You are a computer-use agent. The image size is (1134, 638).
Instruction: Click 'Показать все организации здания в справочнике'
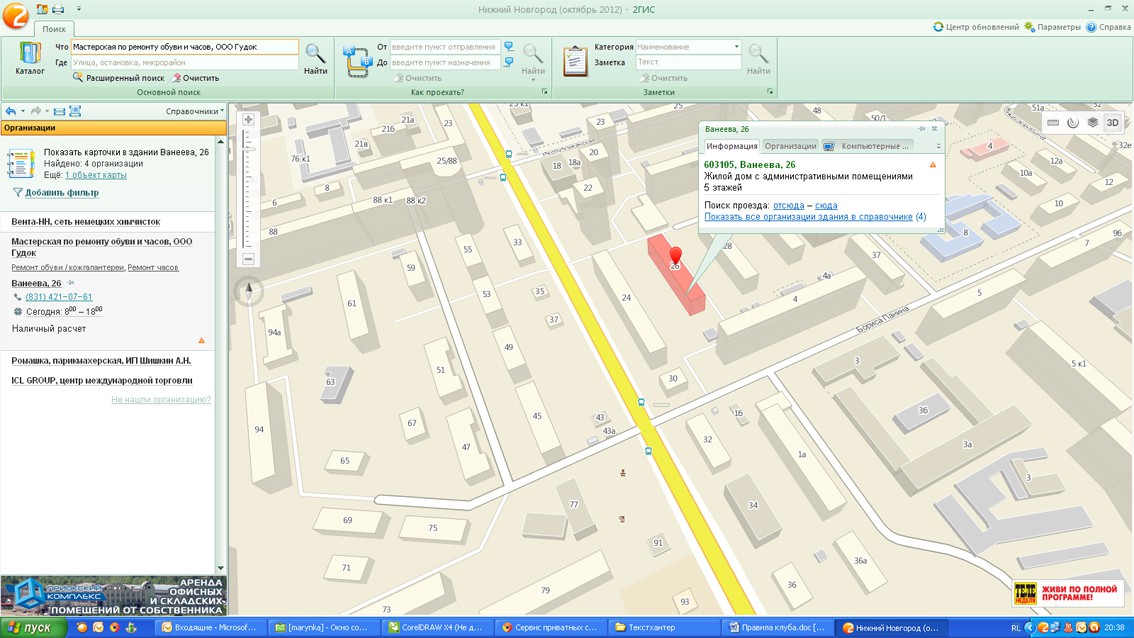point(808,217)
